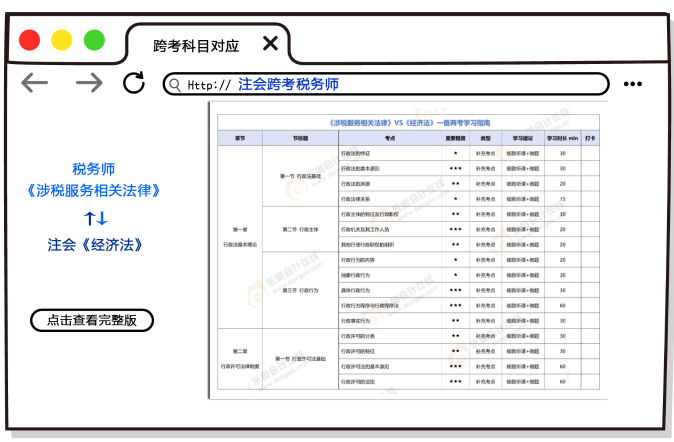This screenshot has width=674, height=442.
Task: Click the 重要程度 column header
Action: [455, 138]
